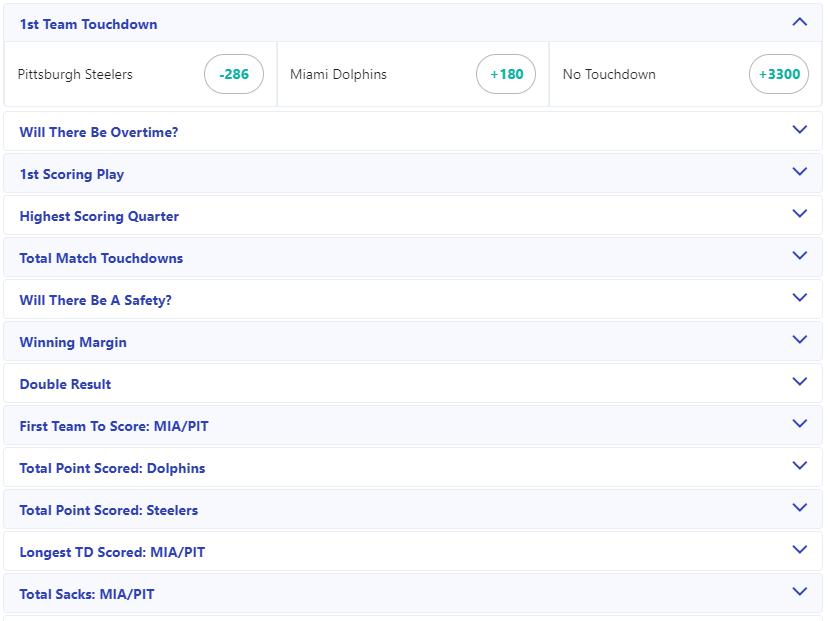Image resolution: width=828 pixels, height=621 pixels.
Task: Expand Total Sacks: MIA/PIT chevron
Action: [x=799, y=591]
